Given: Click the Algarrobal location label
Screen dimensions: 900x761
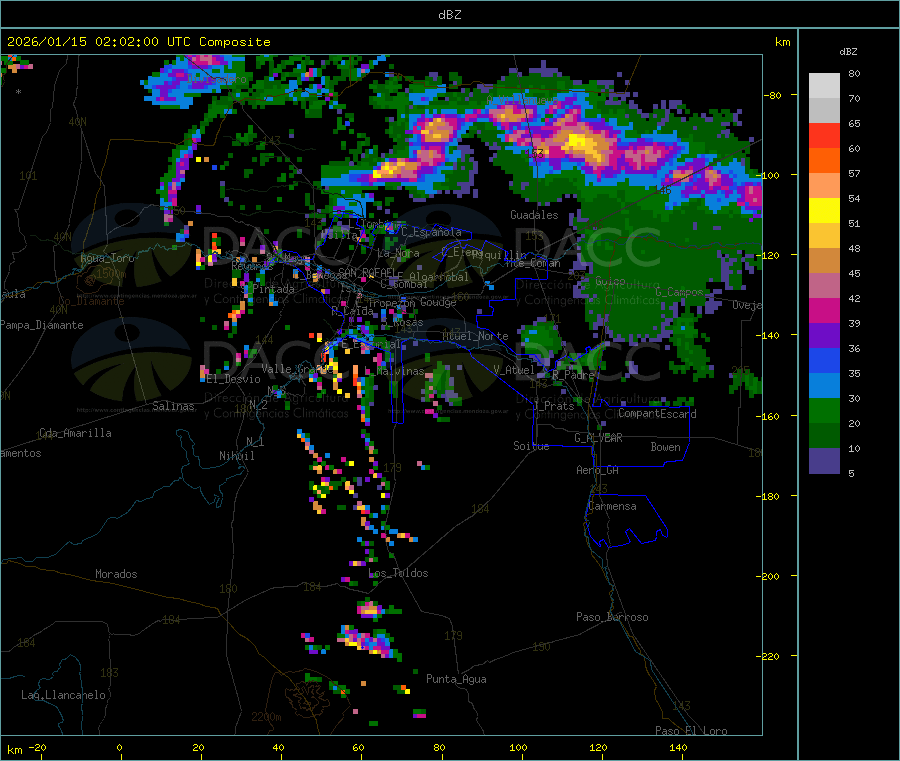Looking at the screenshot, I should point(439,277).
